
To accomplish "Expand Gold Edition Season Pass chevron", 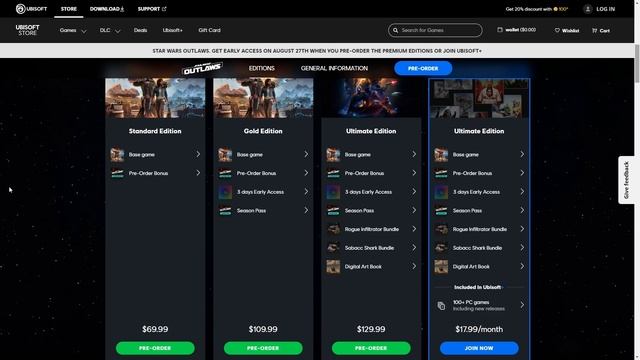I will 306,210.
